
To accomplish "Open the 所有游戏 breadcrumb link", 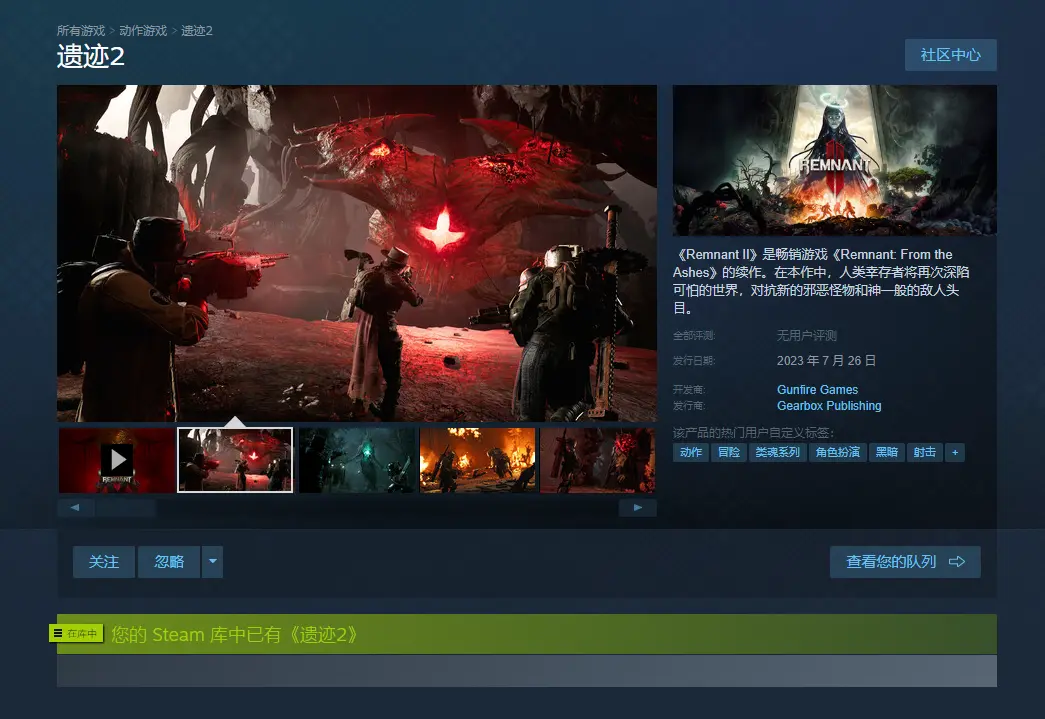I will tap(81, 31).
